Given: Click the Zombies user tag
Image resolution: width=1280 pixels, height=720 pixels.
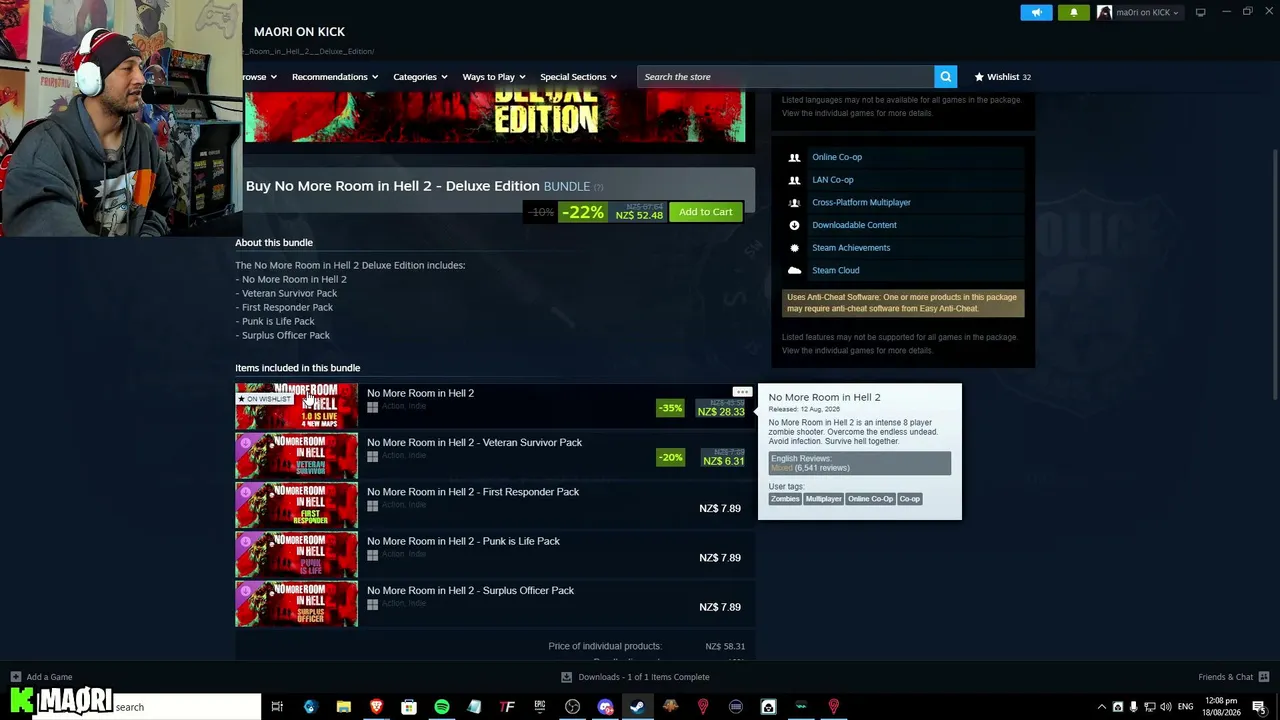Looking at the screenshot, I should (785, 499).
